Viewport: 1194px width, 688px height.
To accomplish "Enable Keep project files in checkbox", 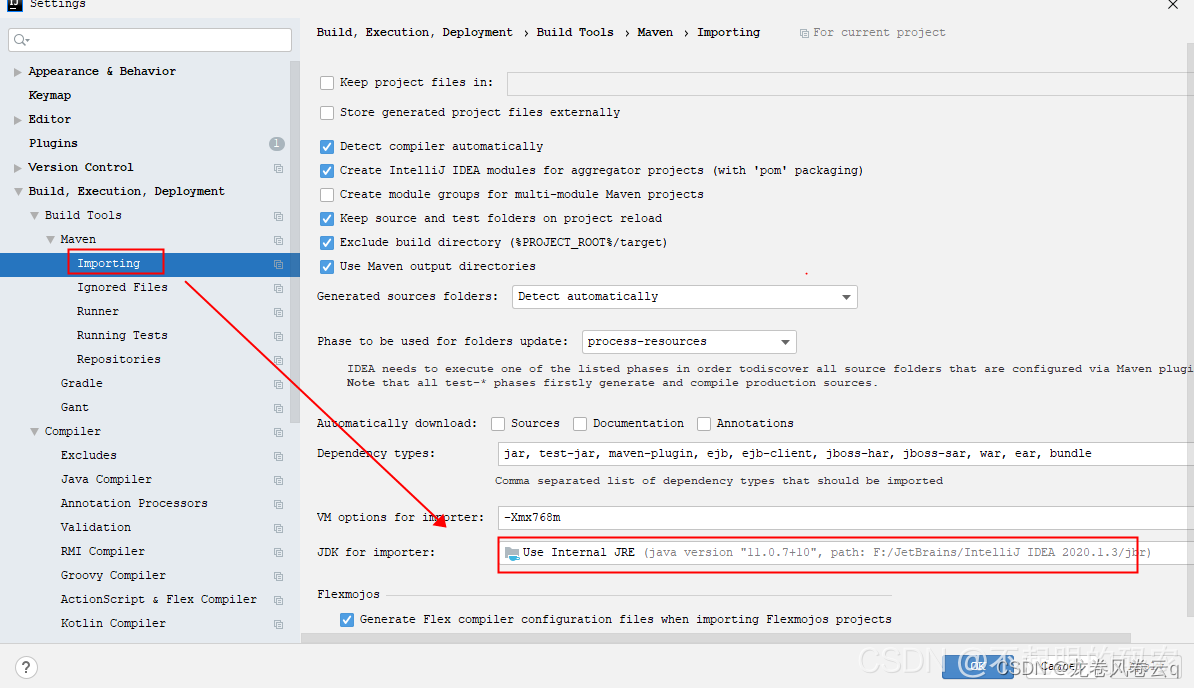I will pos(327,83).
